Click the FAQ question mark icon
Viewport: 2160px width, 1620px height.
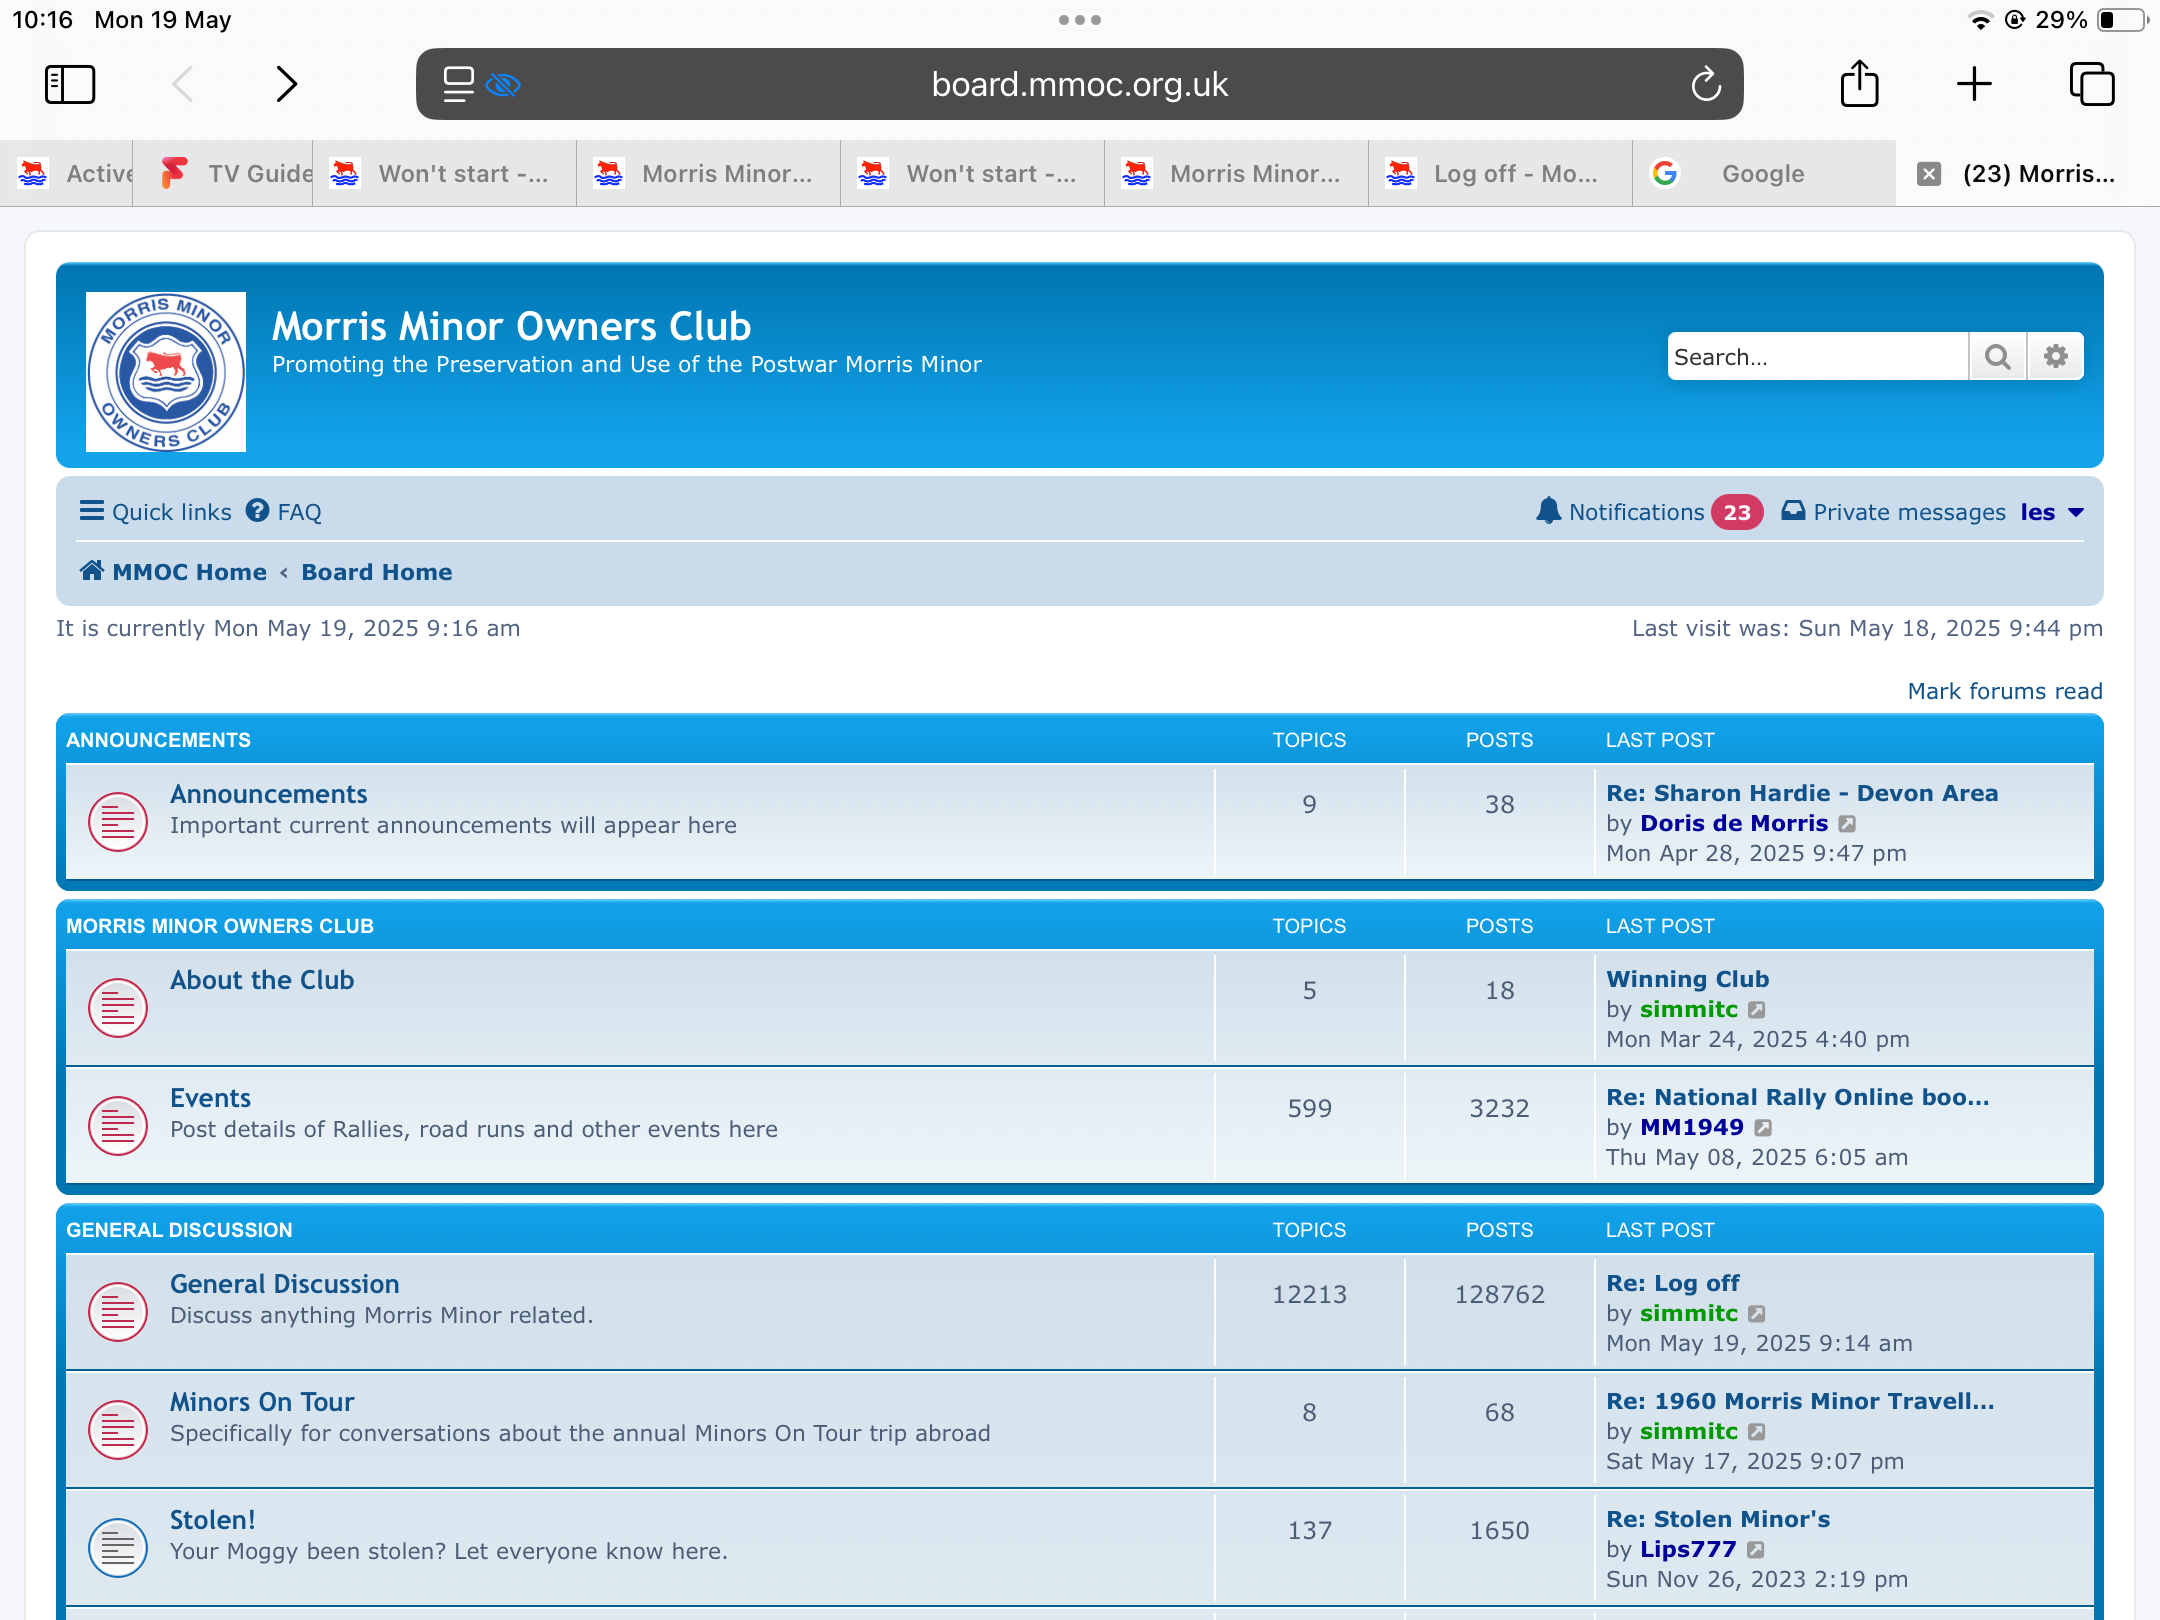tap(258, 511)
